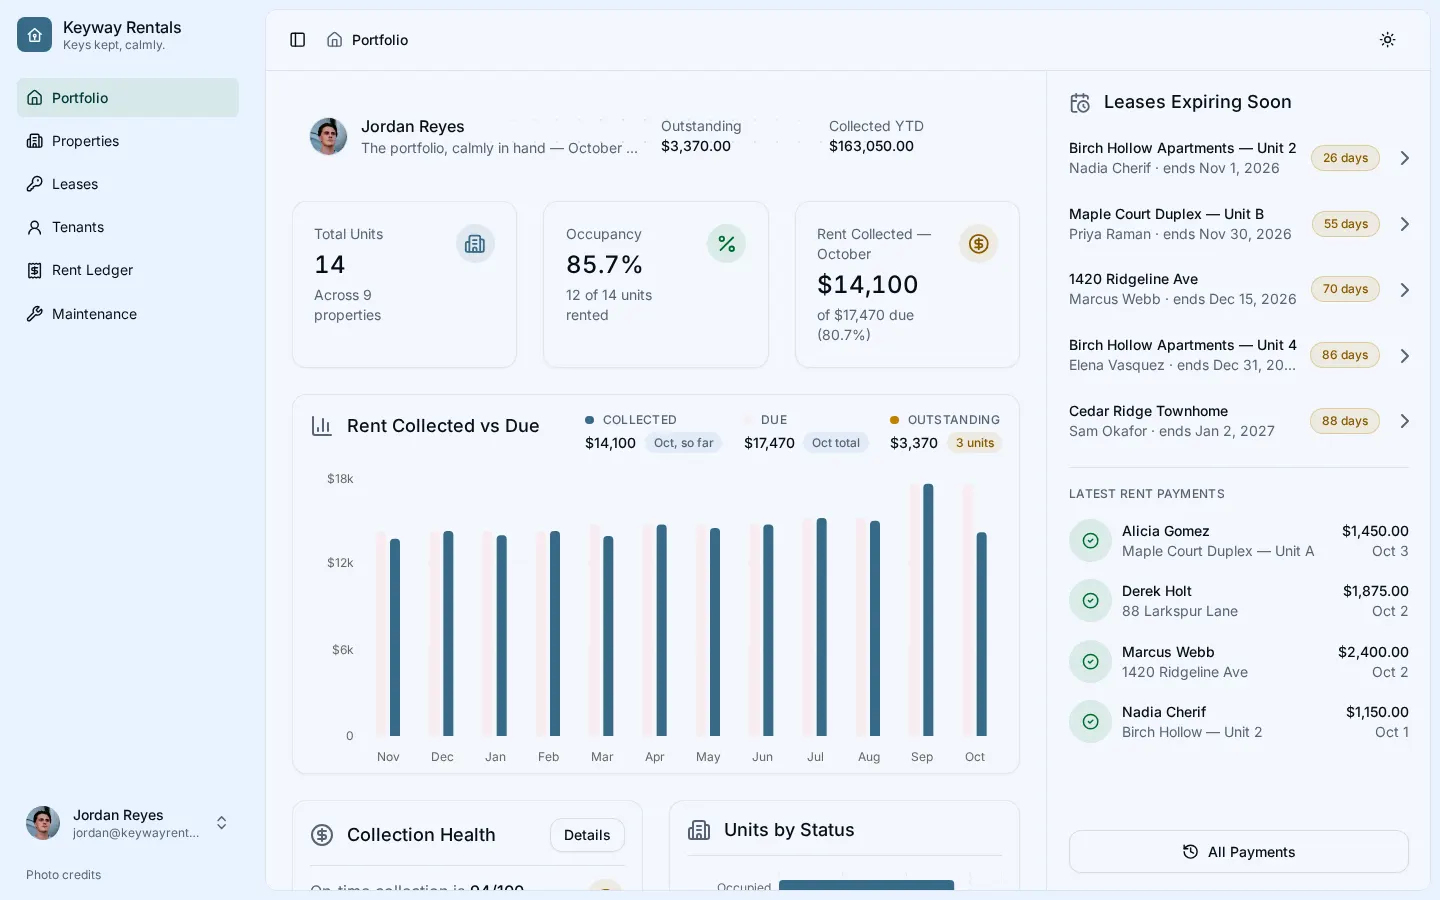Screen dimensions: 1440x900
Task: Switch theme with the sun icon
Action: click(1387, 40)
